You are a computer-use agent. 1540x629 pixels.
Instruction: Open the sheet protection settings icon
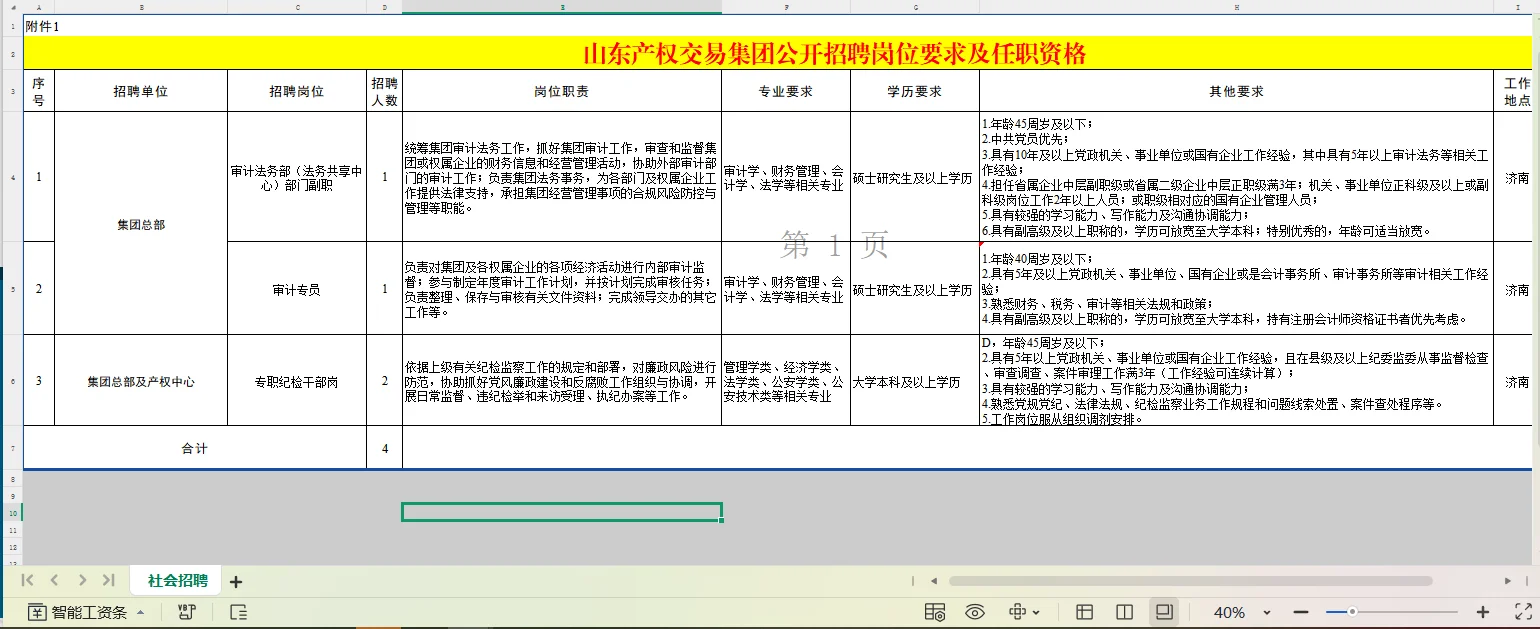pyautogui.click(x=935, y=612)
